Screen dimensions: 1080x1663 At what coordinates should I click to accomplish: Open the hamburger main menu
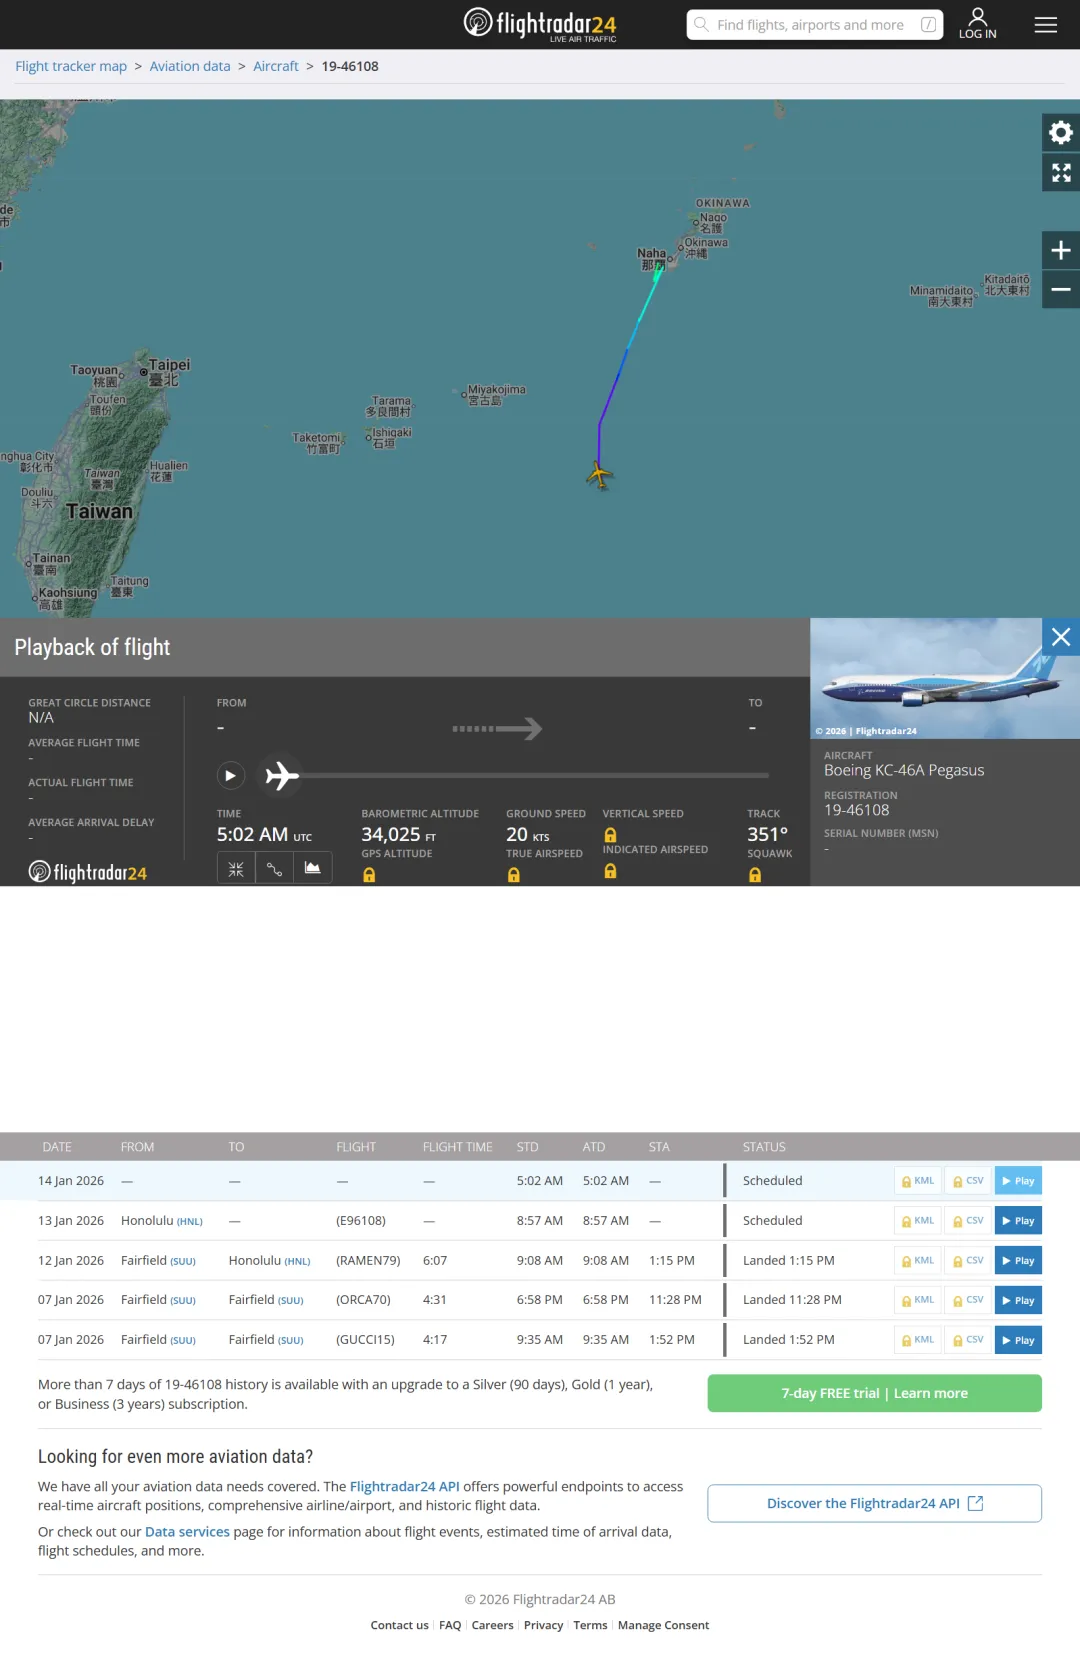(1046, 25)
